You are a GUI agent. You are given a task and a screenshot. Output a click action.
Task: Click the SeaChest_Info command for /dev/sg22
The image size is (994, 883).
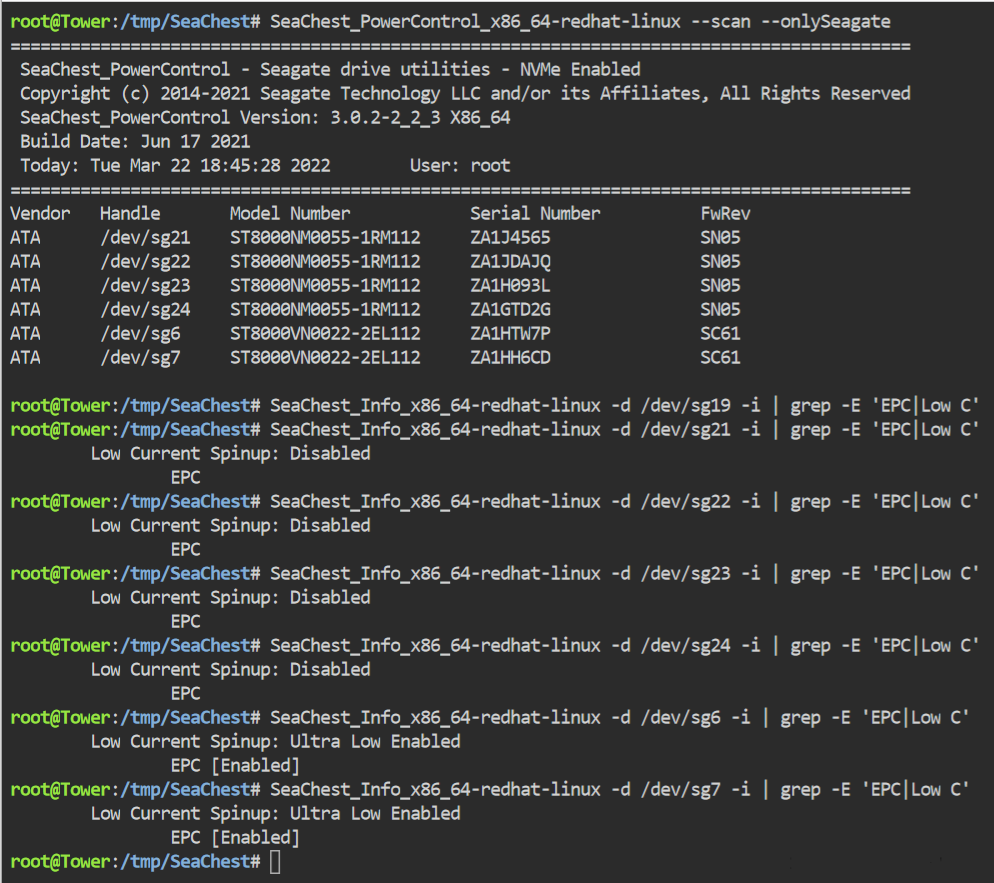(624, 502)
